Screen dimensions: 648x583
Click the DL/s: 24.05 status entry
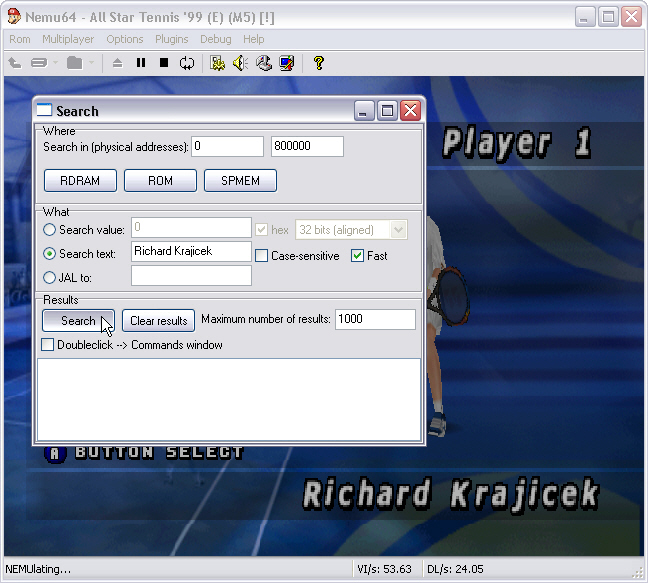pyautogui.click(x=455, y=569)
